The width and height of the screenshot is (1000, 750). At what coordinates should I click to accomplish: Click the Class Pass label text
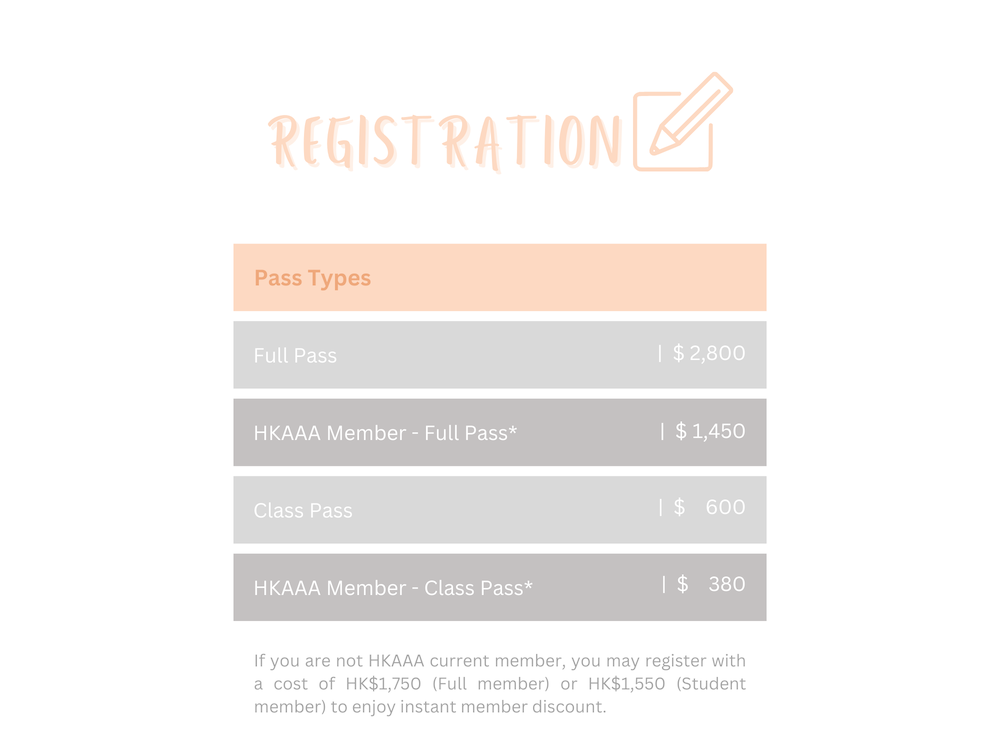(x=303, y=511)
